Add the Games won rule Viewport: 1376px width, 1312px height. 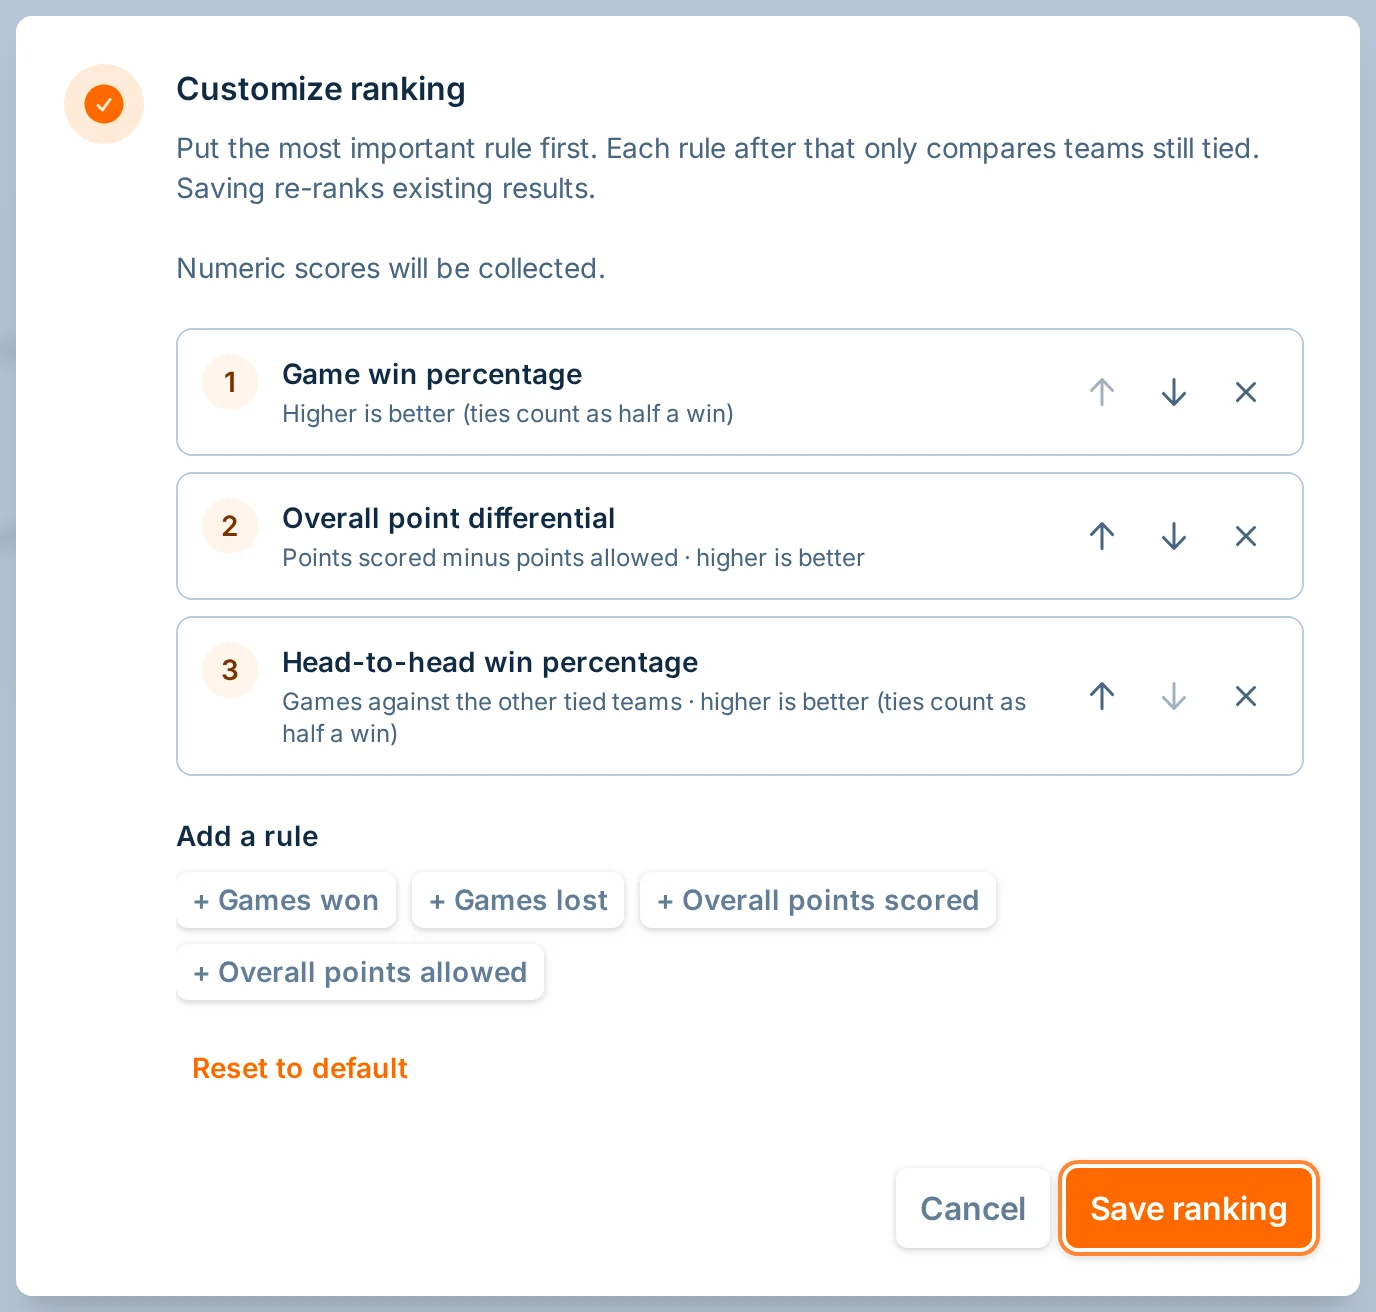[x=286, y=900]
